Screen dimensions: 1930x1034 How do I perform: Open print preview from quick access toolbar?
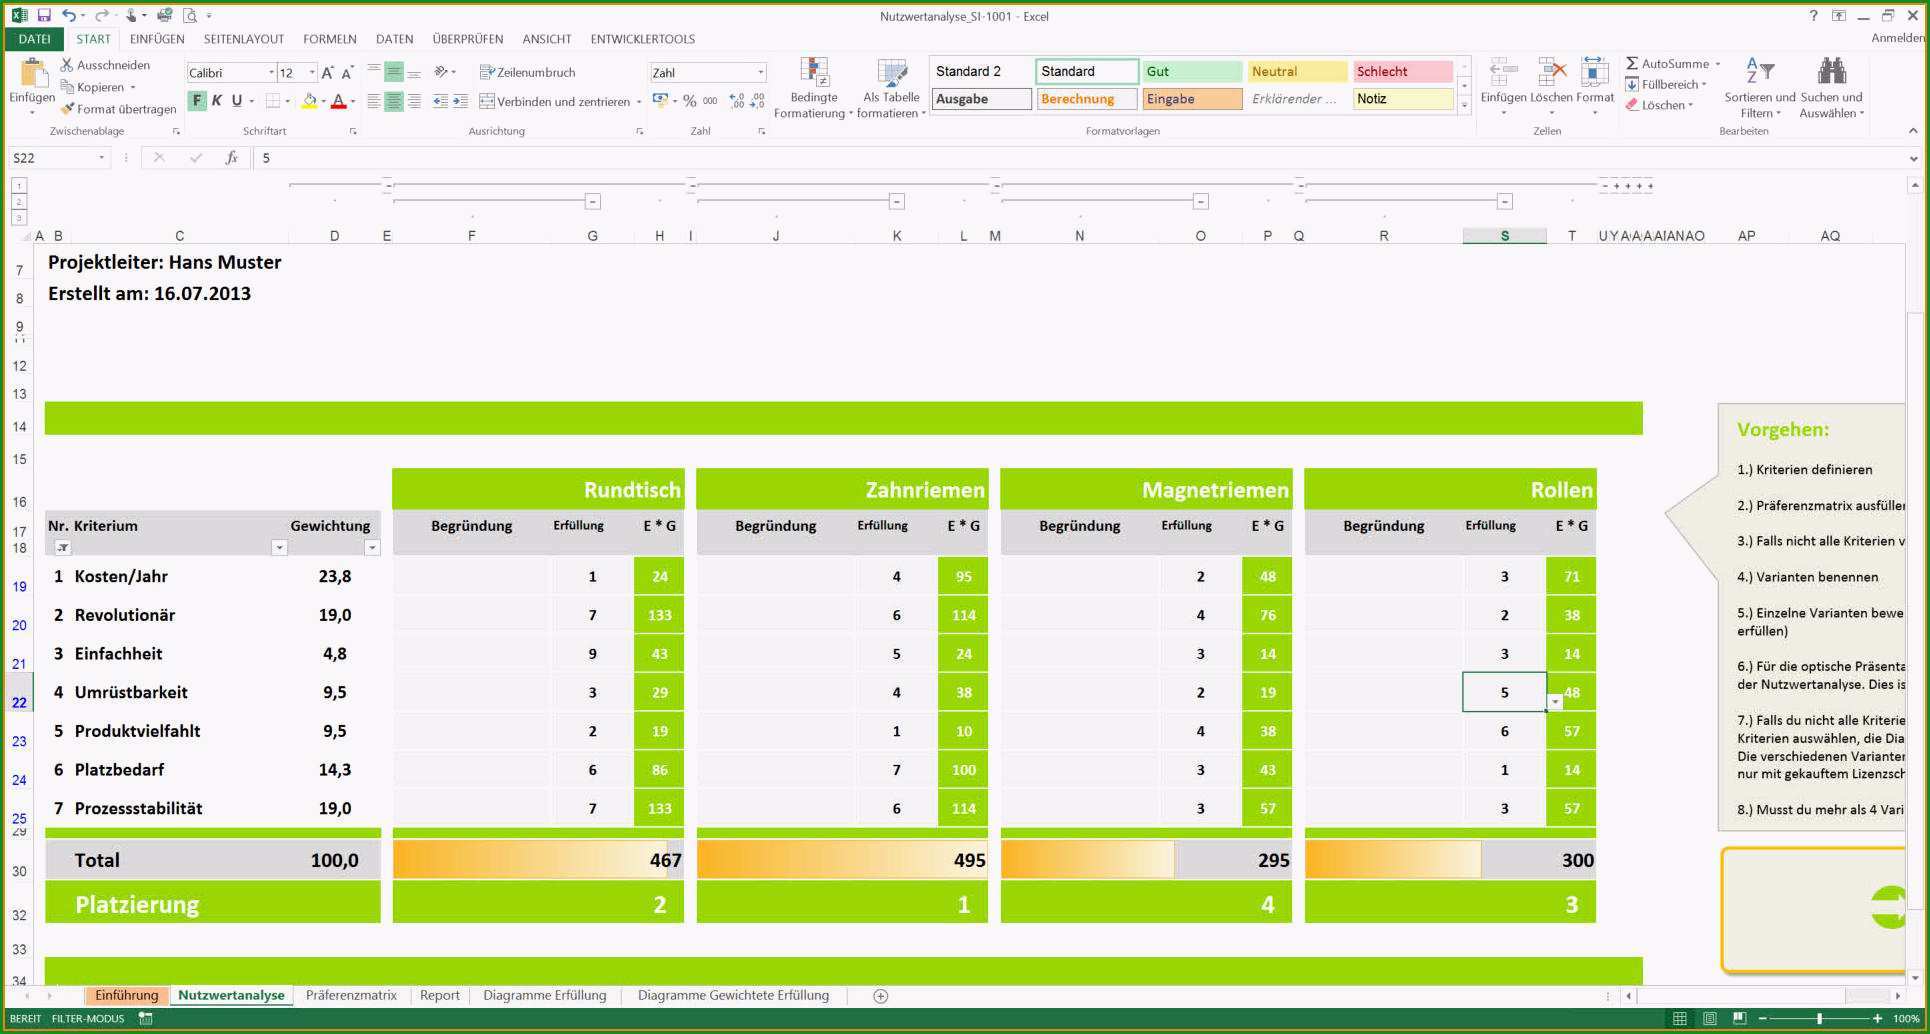pos(190,15)
